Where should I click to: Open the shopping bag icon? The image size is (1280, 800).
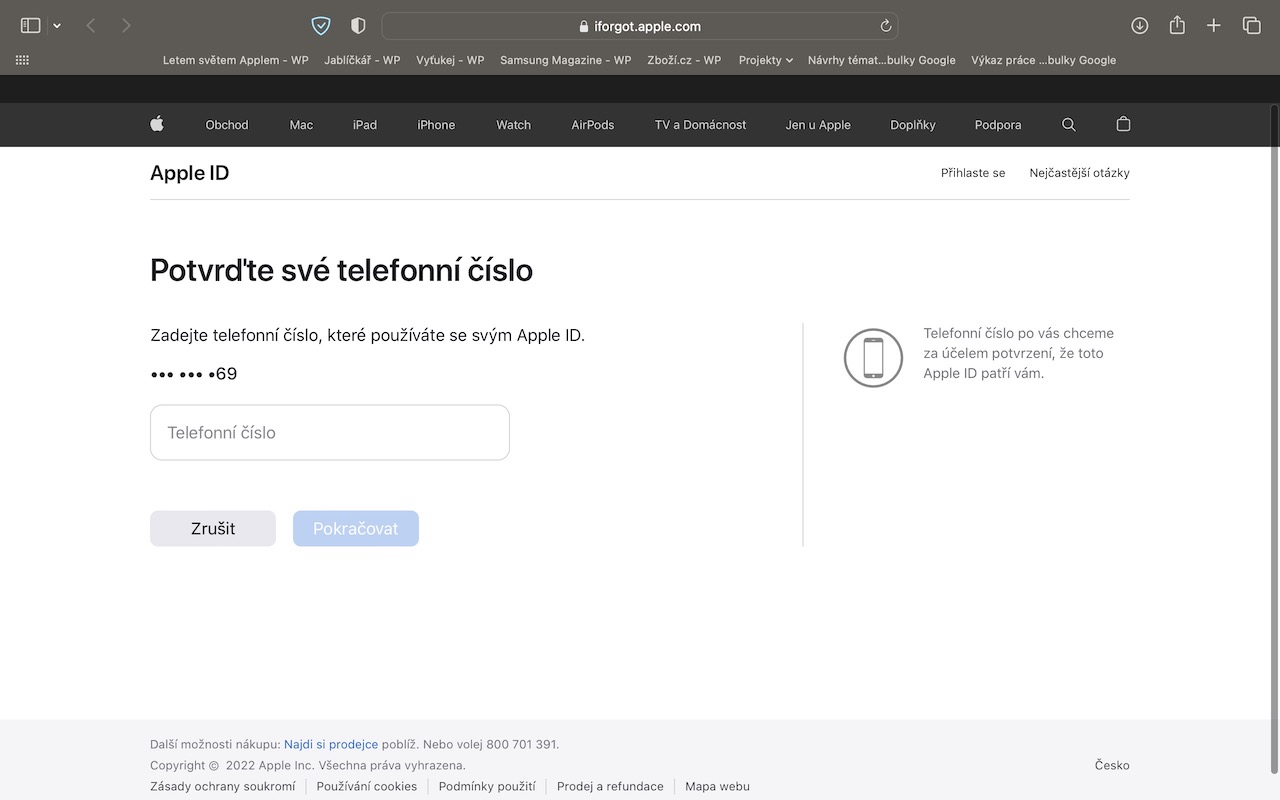1123,124
